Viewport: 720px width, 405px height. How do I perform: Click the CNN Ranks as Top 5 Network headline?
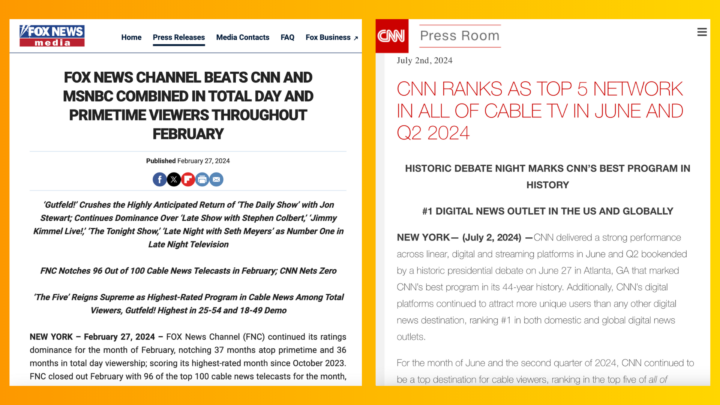pos(540,111)
